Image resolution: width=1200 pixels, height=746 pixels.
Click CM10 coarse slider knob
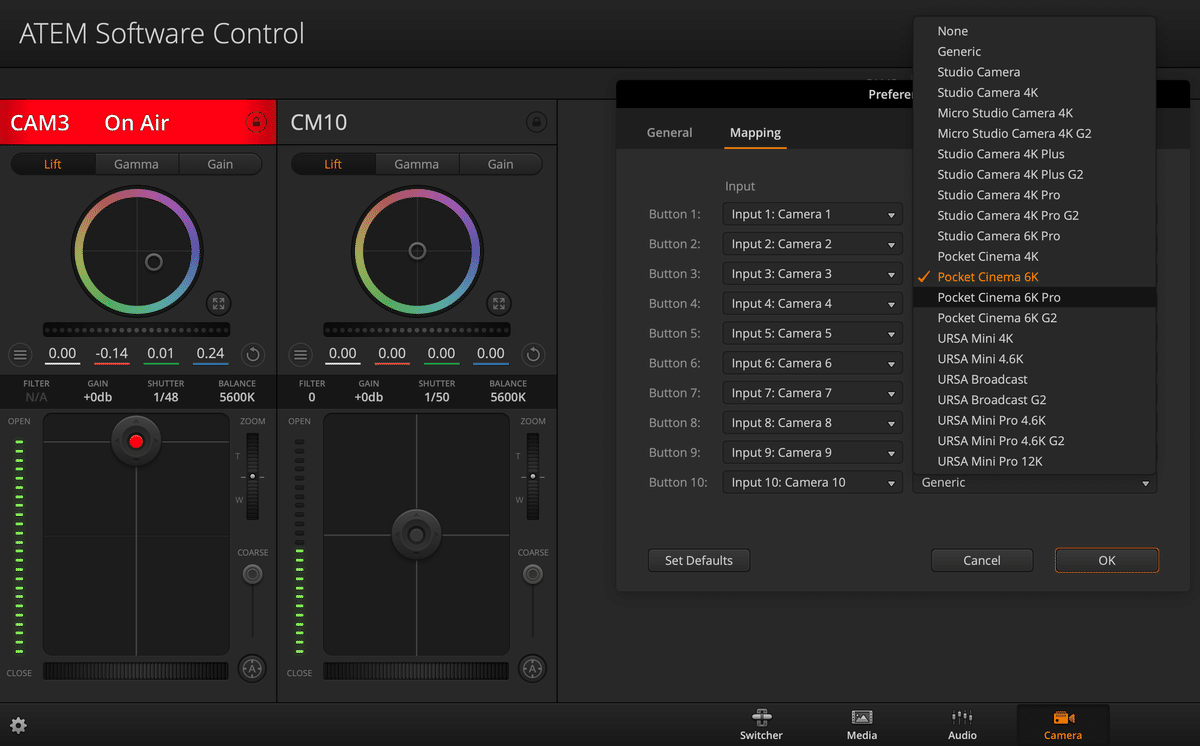coord(533,574)
